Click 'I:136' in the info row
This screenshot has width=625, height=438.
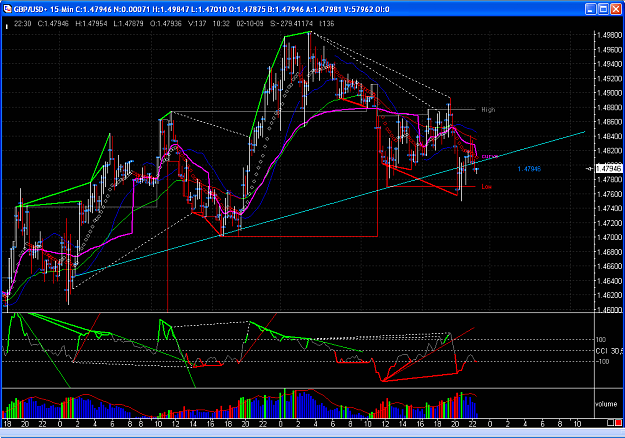pyautogui.click(x=326, y=24)
